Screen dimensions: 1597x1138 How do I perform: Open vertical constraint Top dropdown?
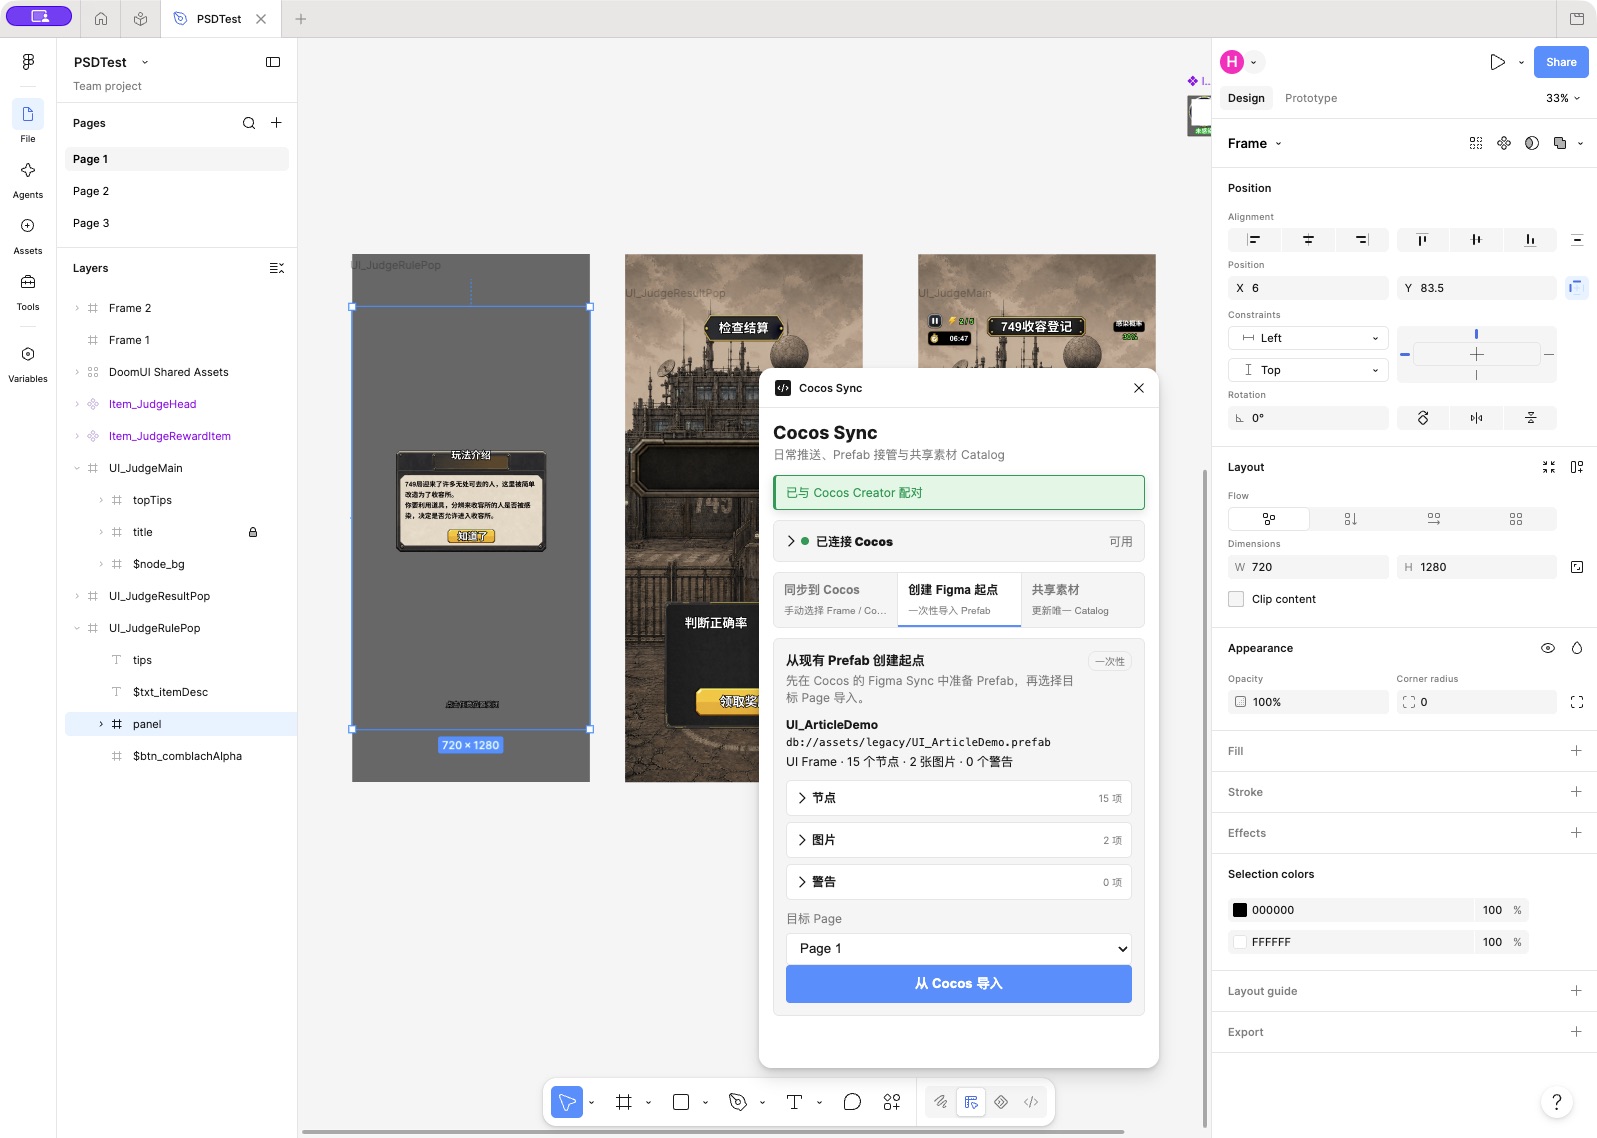(x=1308, y=370)
